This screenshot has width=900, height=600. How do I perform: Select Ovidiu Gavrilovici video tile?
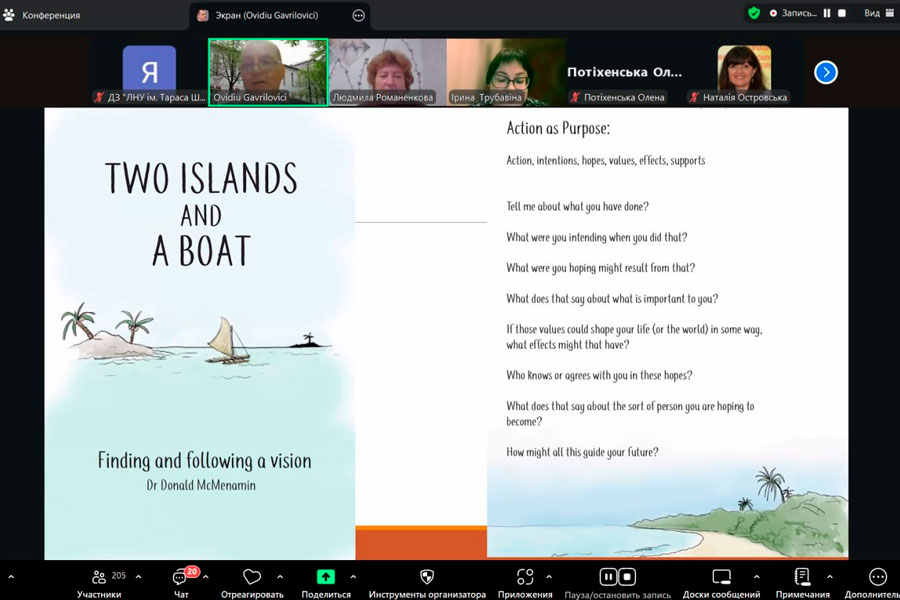click(268, 72)
